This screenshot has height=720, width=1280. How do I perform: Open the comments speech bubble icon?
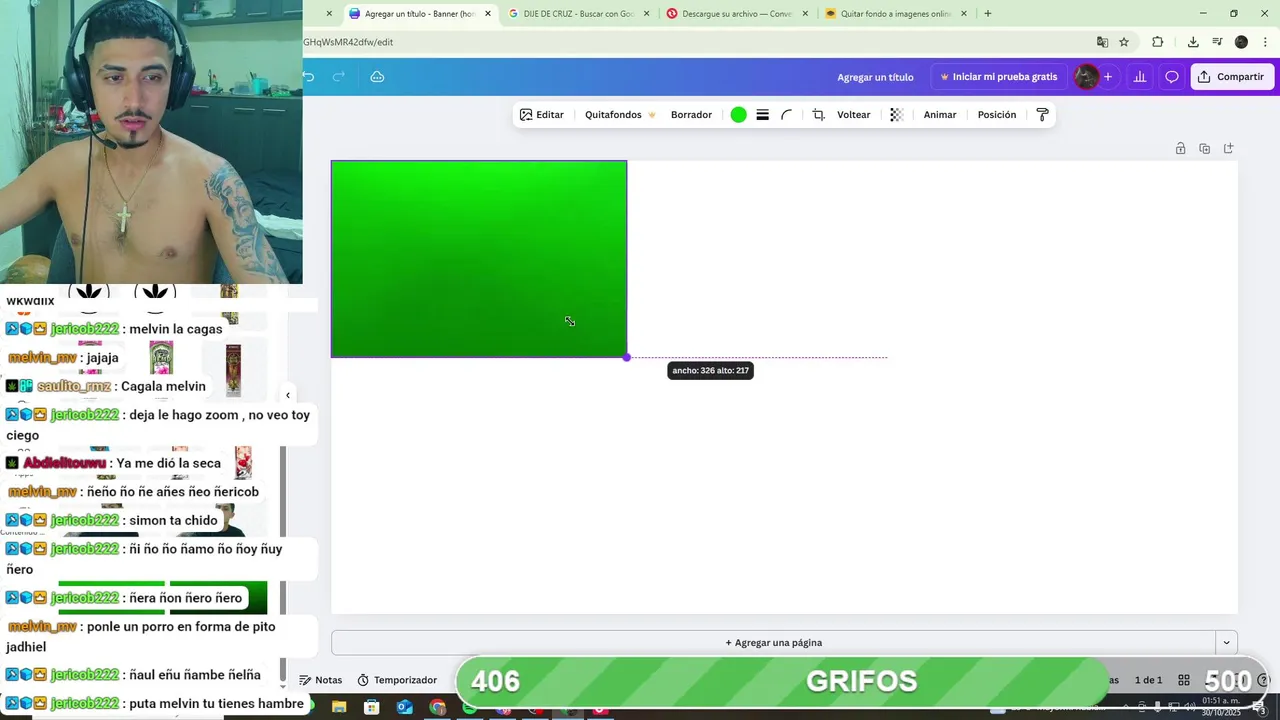point(1172,77)
